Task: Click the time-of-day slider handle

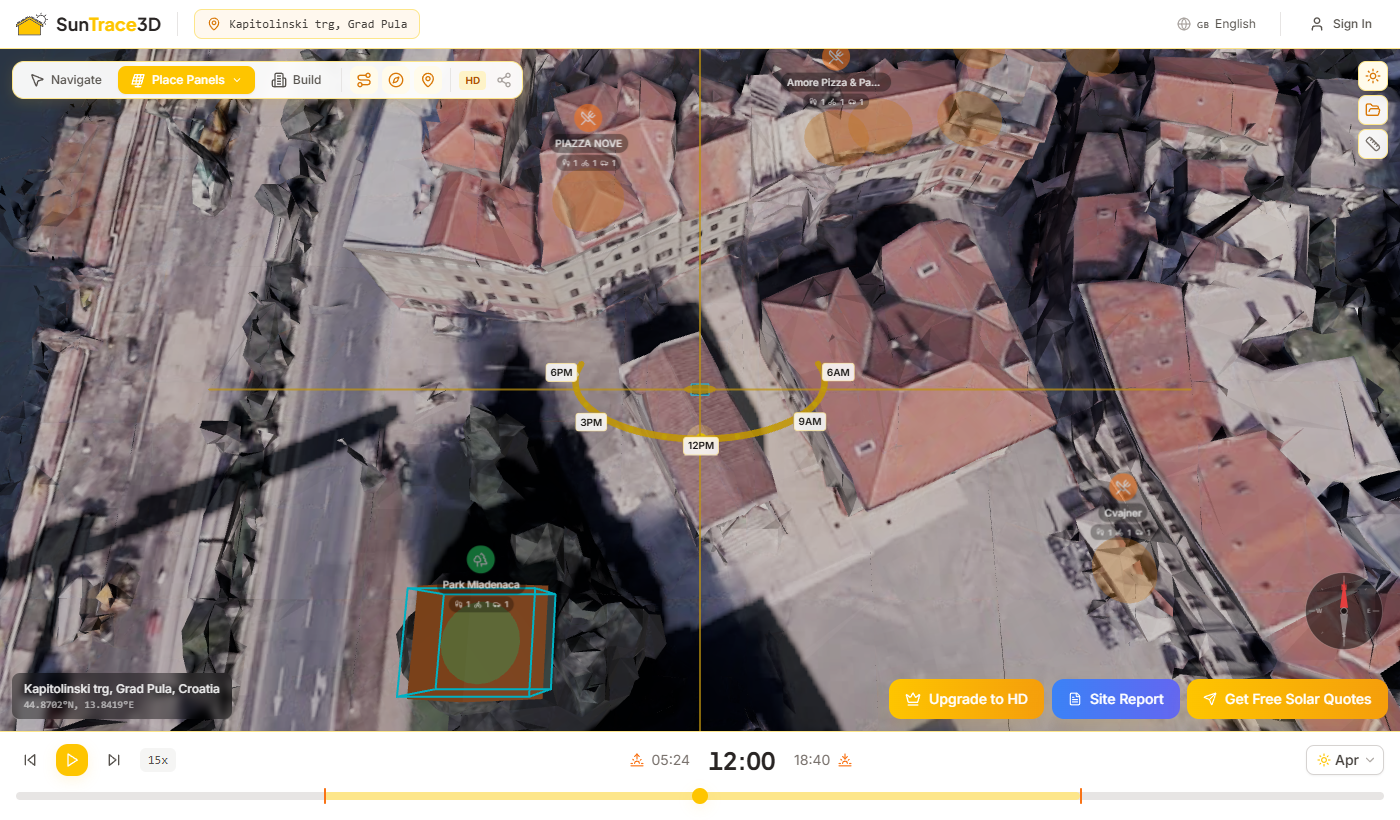Action: pos(700,796)
